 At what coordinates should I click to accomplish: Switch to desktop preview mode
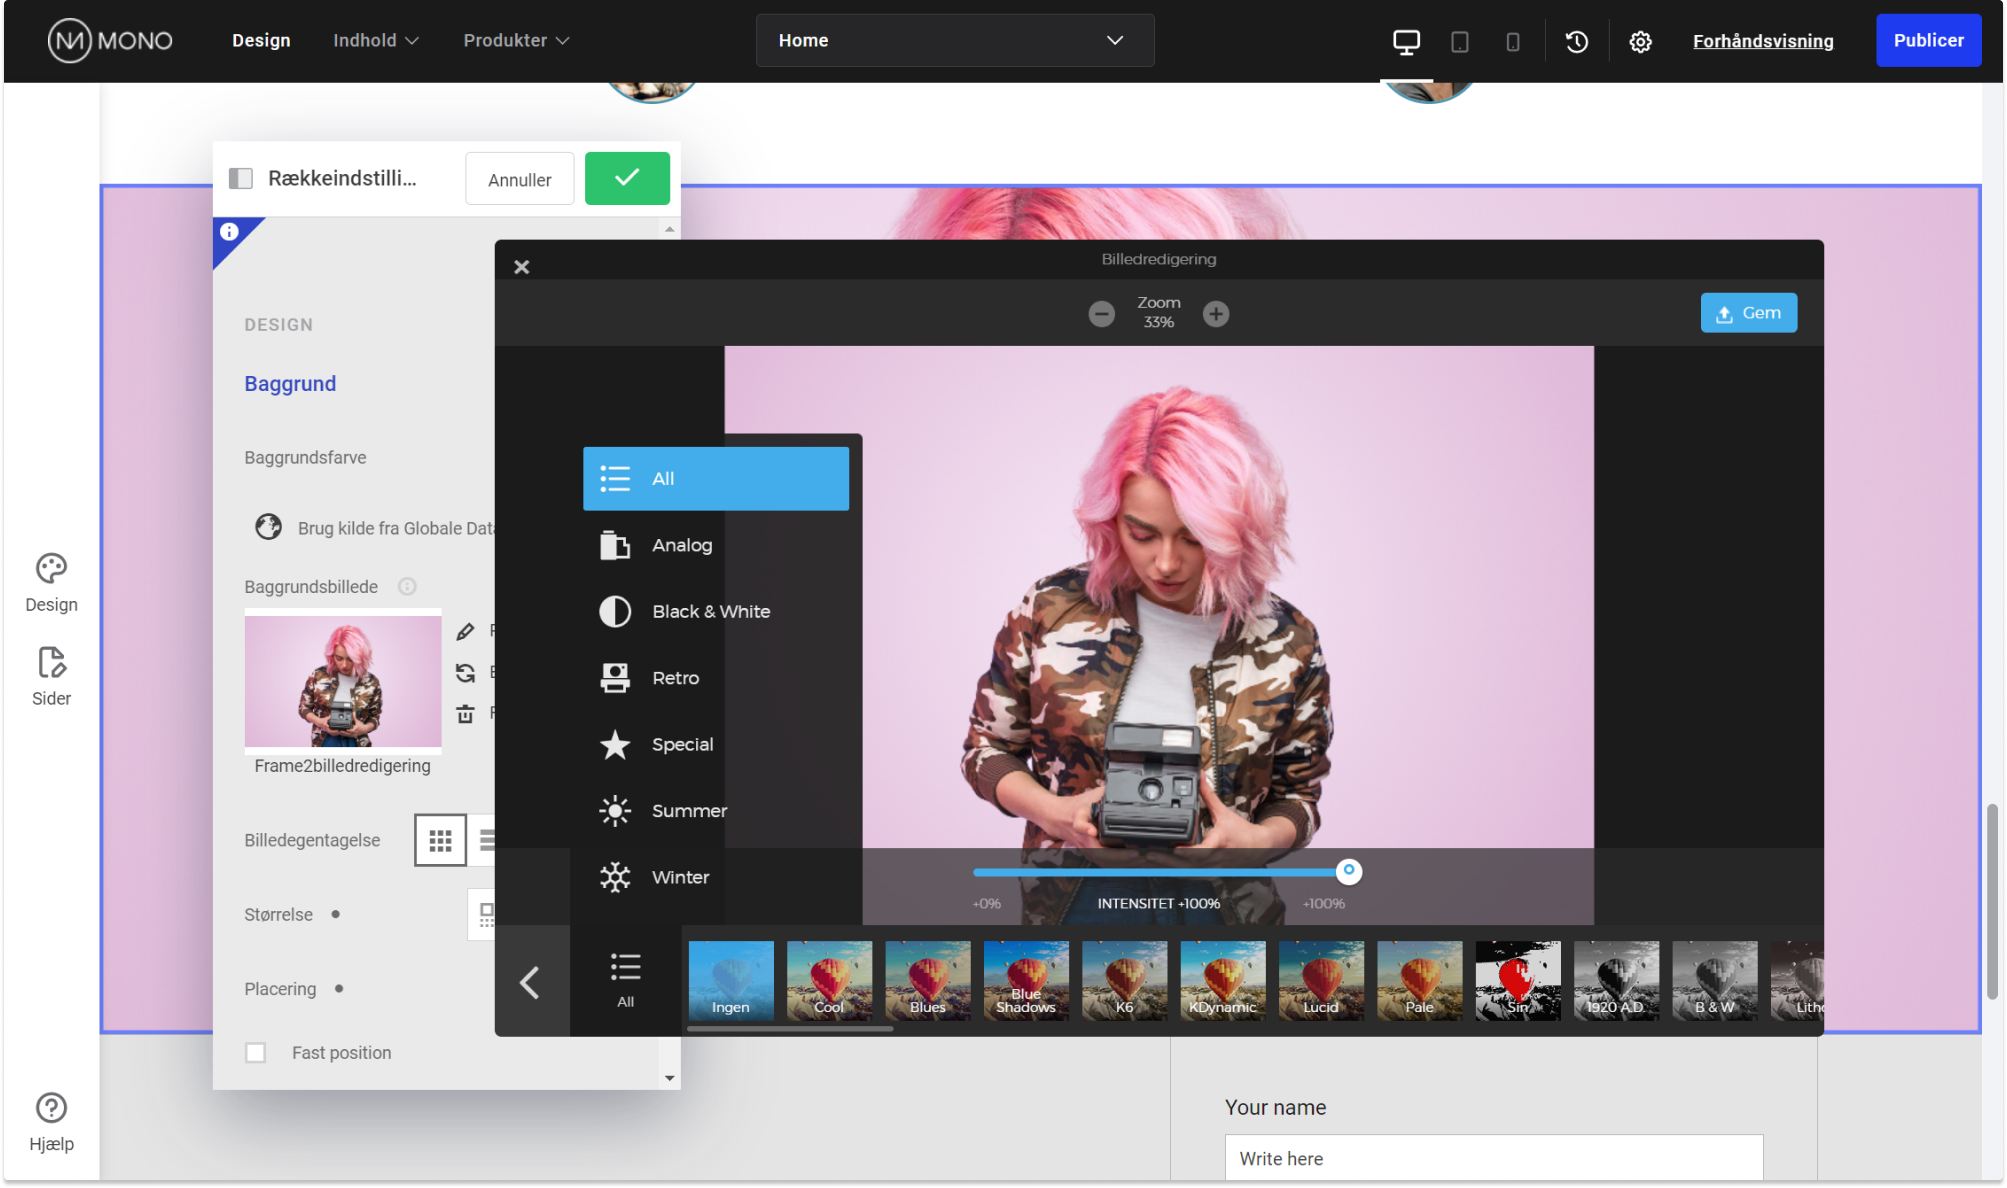(1406, 41)
